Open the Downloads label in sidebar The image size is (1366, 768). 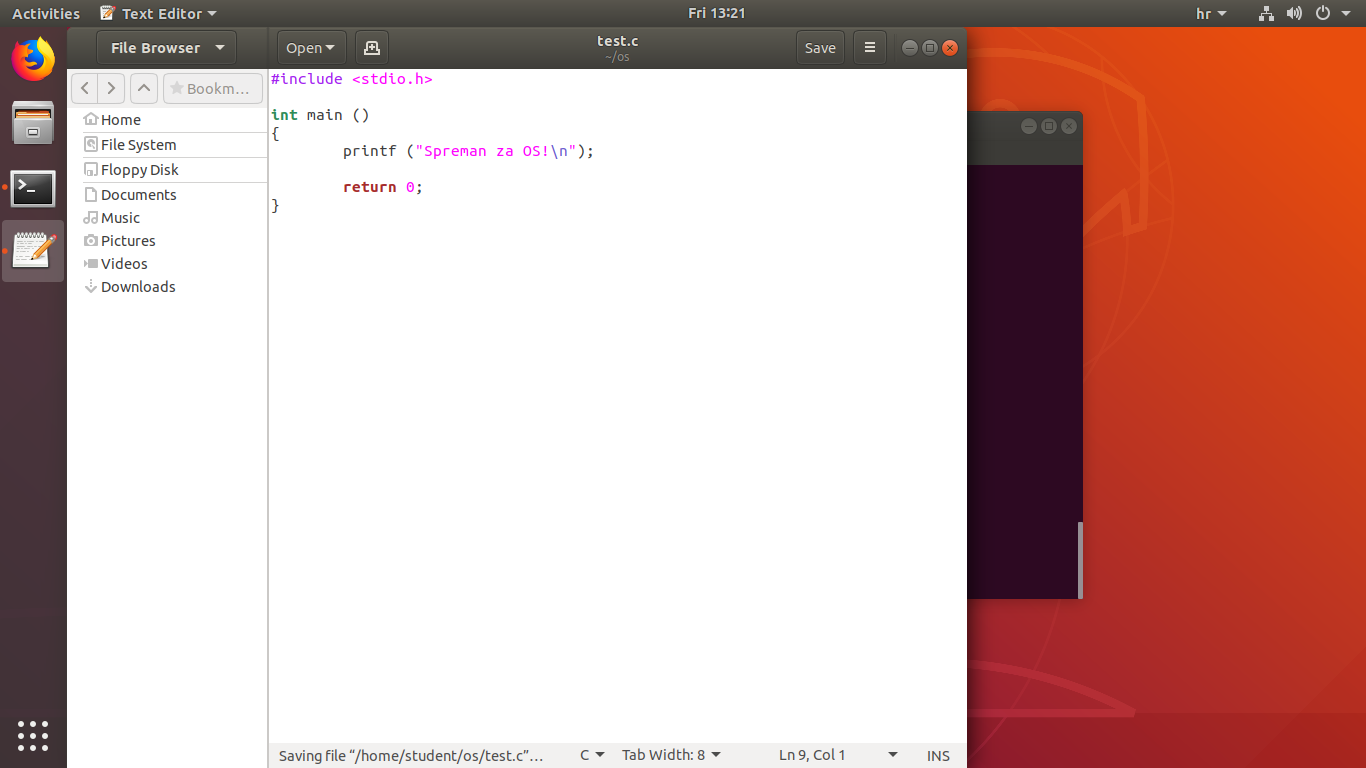tap(138, 286)
